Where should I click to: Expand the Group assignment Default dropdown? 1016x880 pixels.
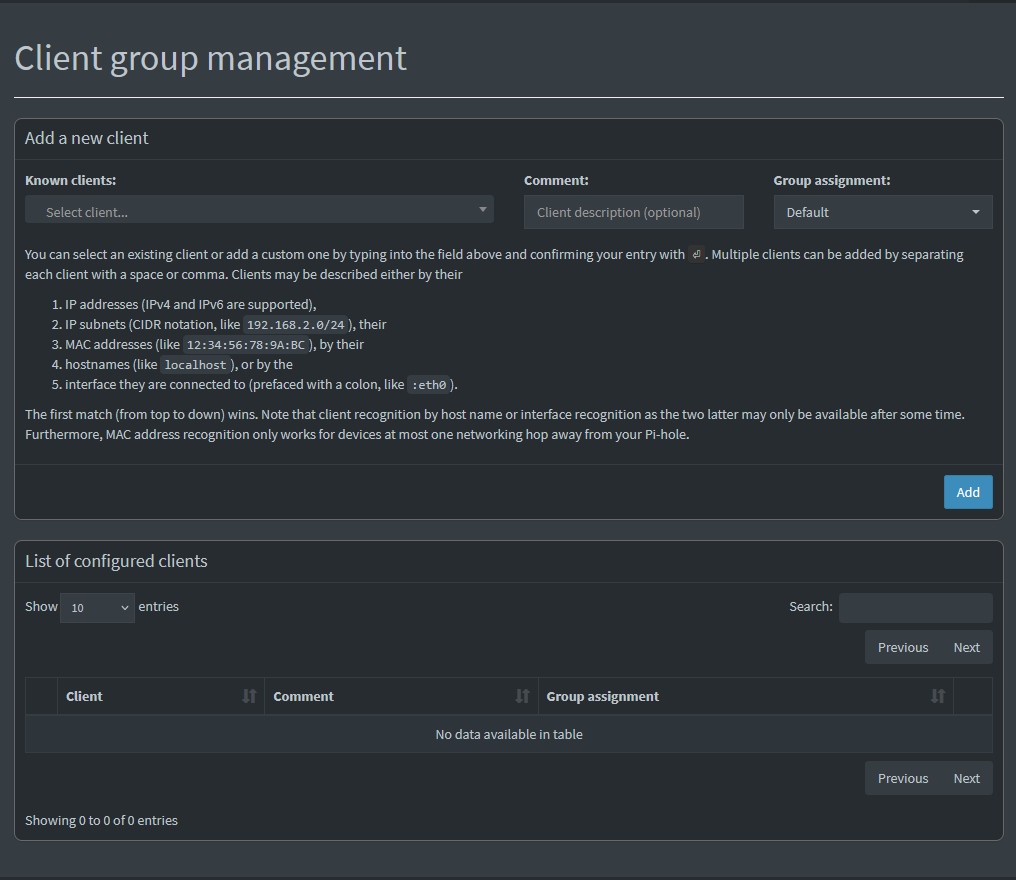pyautogui.click(x=882, y=212)
